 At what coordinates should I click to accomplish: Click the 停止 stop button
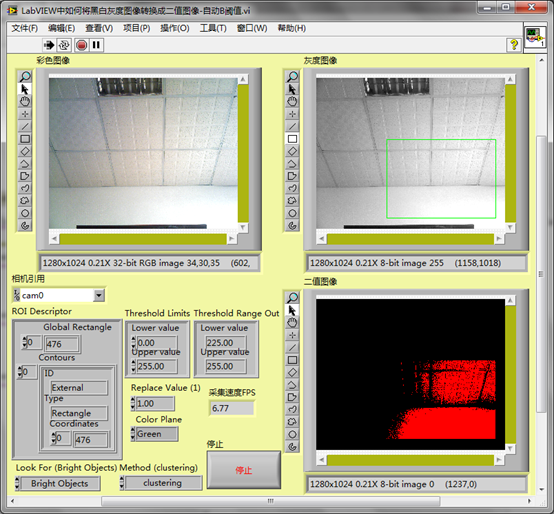tap(243, 470)
